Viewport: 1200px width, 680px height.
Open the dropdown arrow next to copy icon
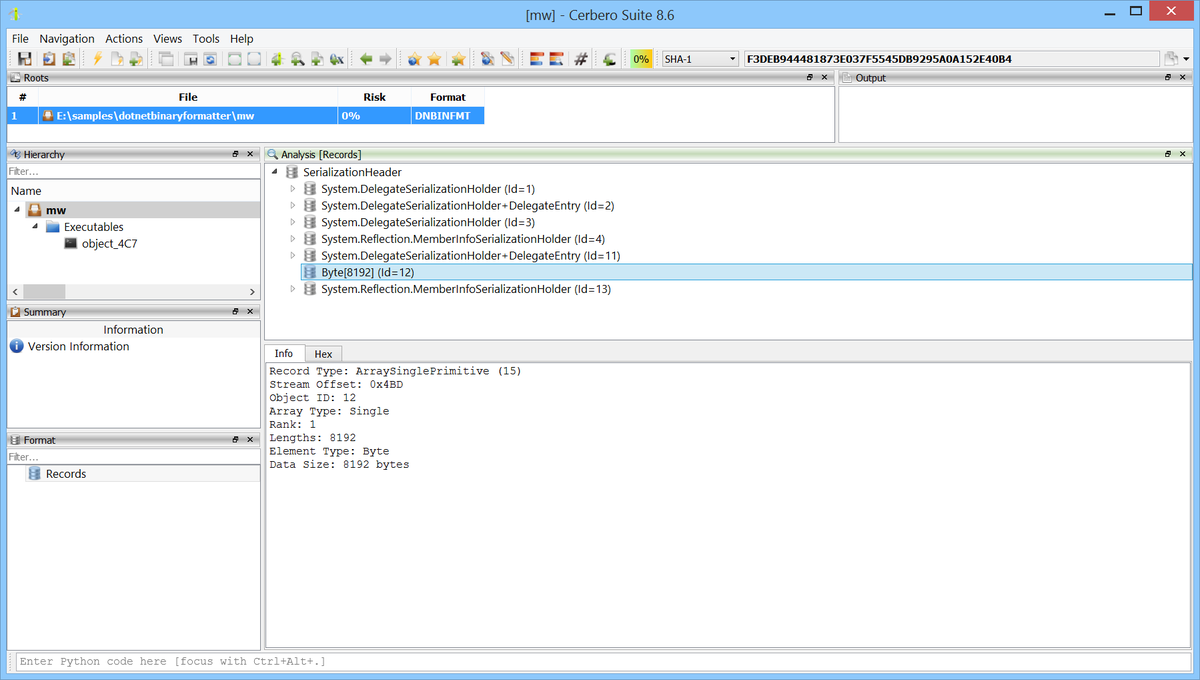pyautogui.click(x=1186, y=59)
